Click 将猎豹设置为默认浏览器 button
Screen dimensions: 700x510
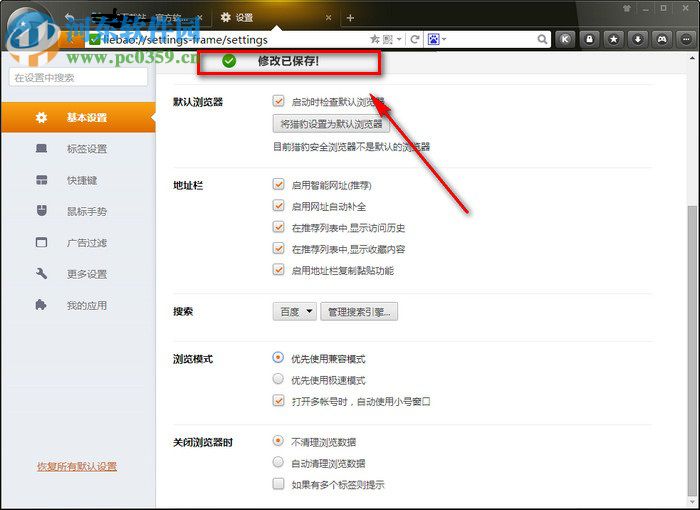click(331, 124)
